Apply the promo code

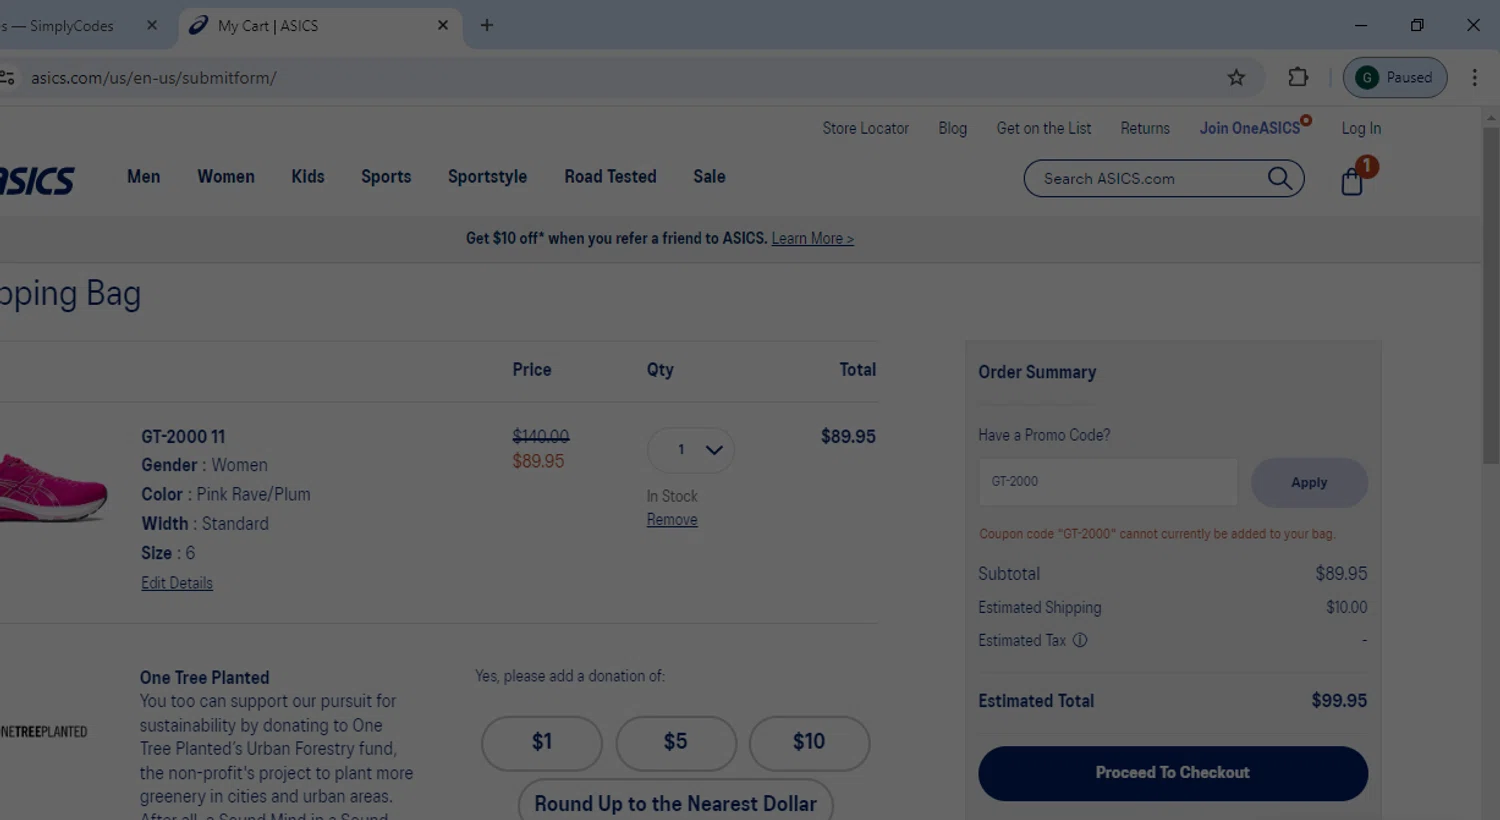pyautogui.click(x=1309, y=482)
